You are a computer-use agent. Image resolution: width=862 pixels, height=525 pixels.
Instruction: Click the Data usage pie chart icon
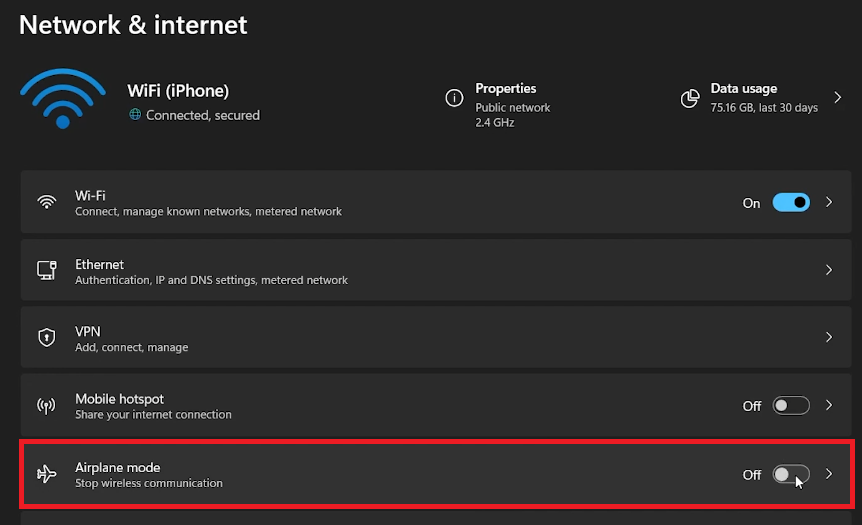pyautogui.click(x=690, y=98)
